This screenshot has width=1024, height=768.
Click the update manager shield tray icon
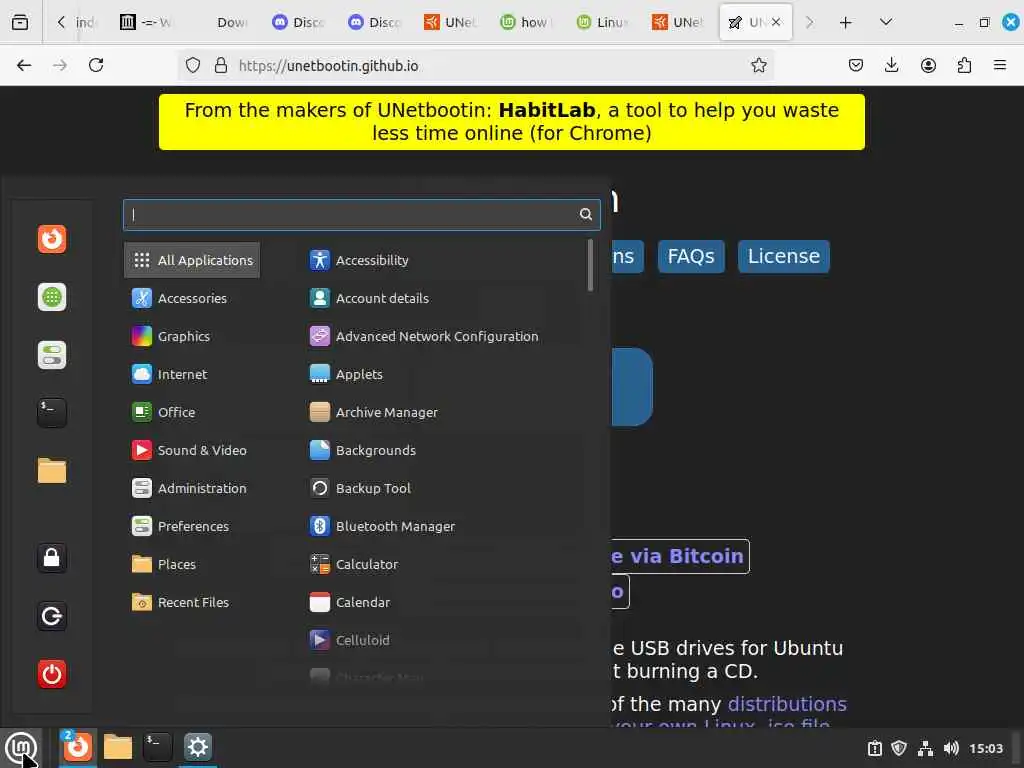tap(899, 748)
